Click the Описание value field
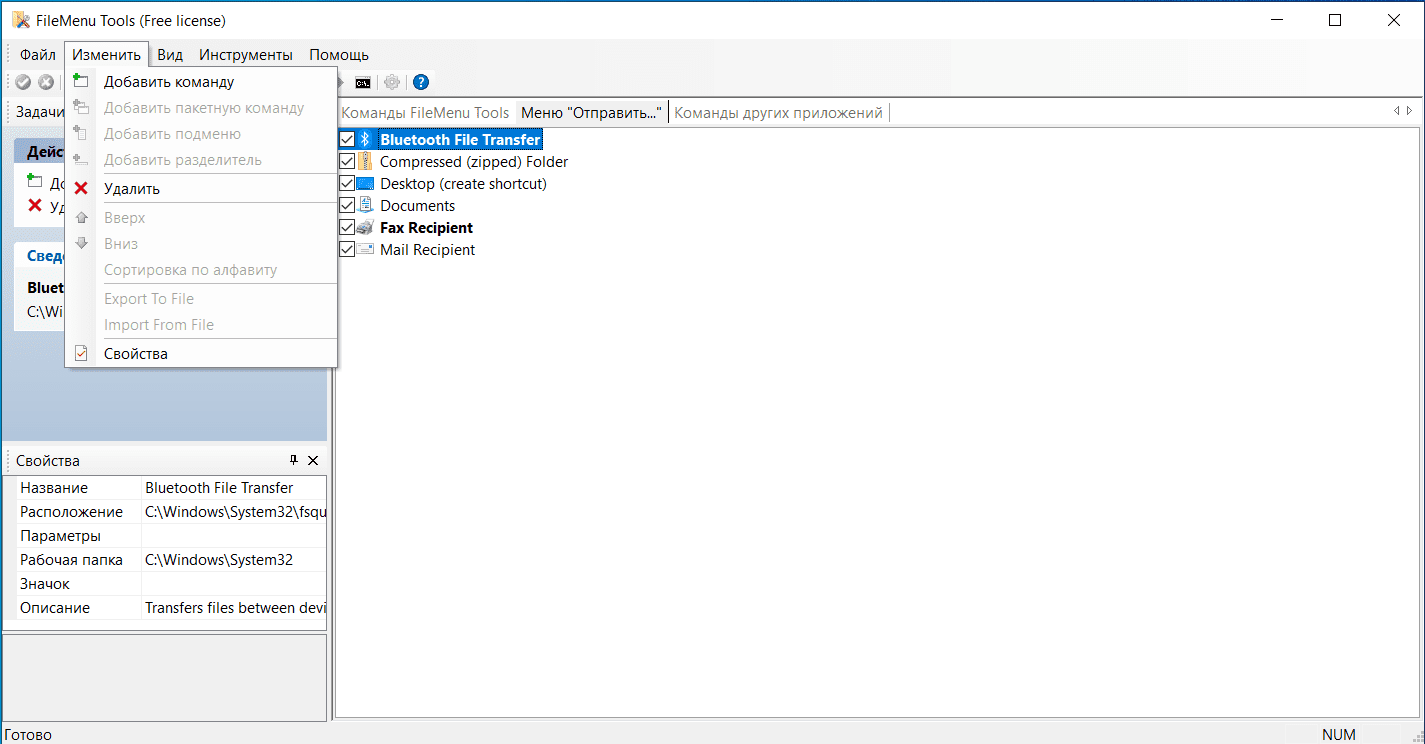Image resolution: width=1425 pixels, height=744 pixels. coord(234,608)
